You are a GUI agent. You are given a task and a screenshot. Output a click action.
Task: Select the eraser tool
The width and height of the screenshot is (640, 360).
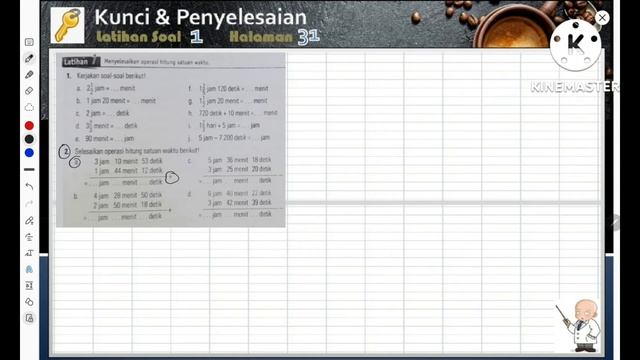[x=29, y=91]
